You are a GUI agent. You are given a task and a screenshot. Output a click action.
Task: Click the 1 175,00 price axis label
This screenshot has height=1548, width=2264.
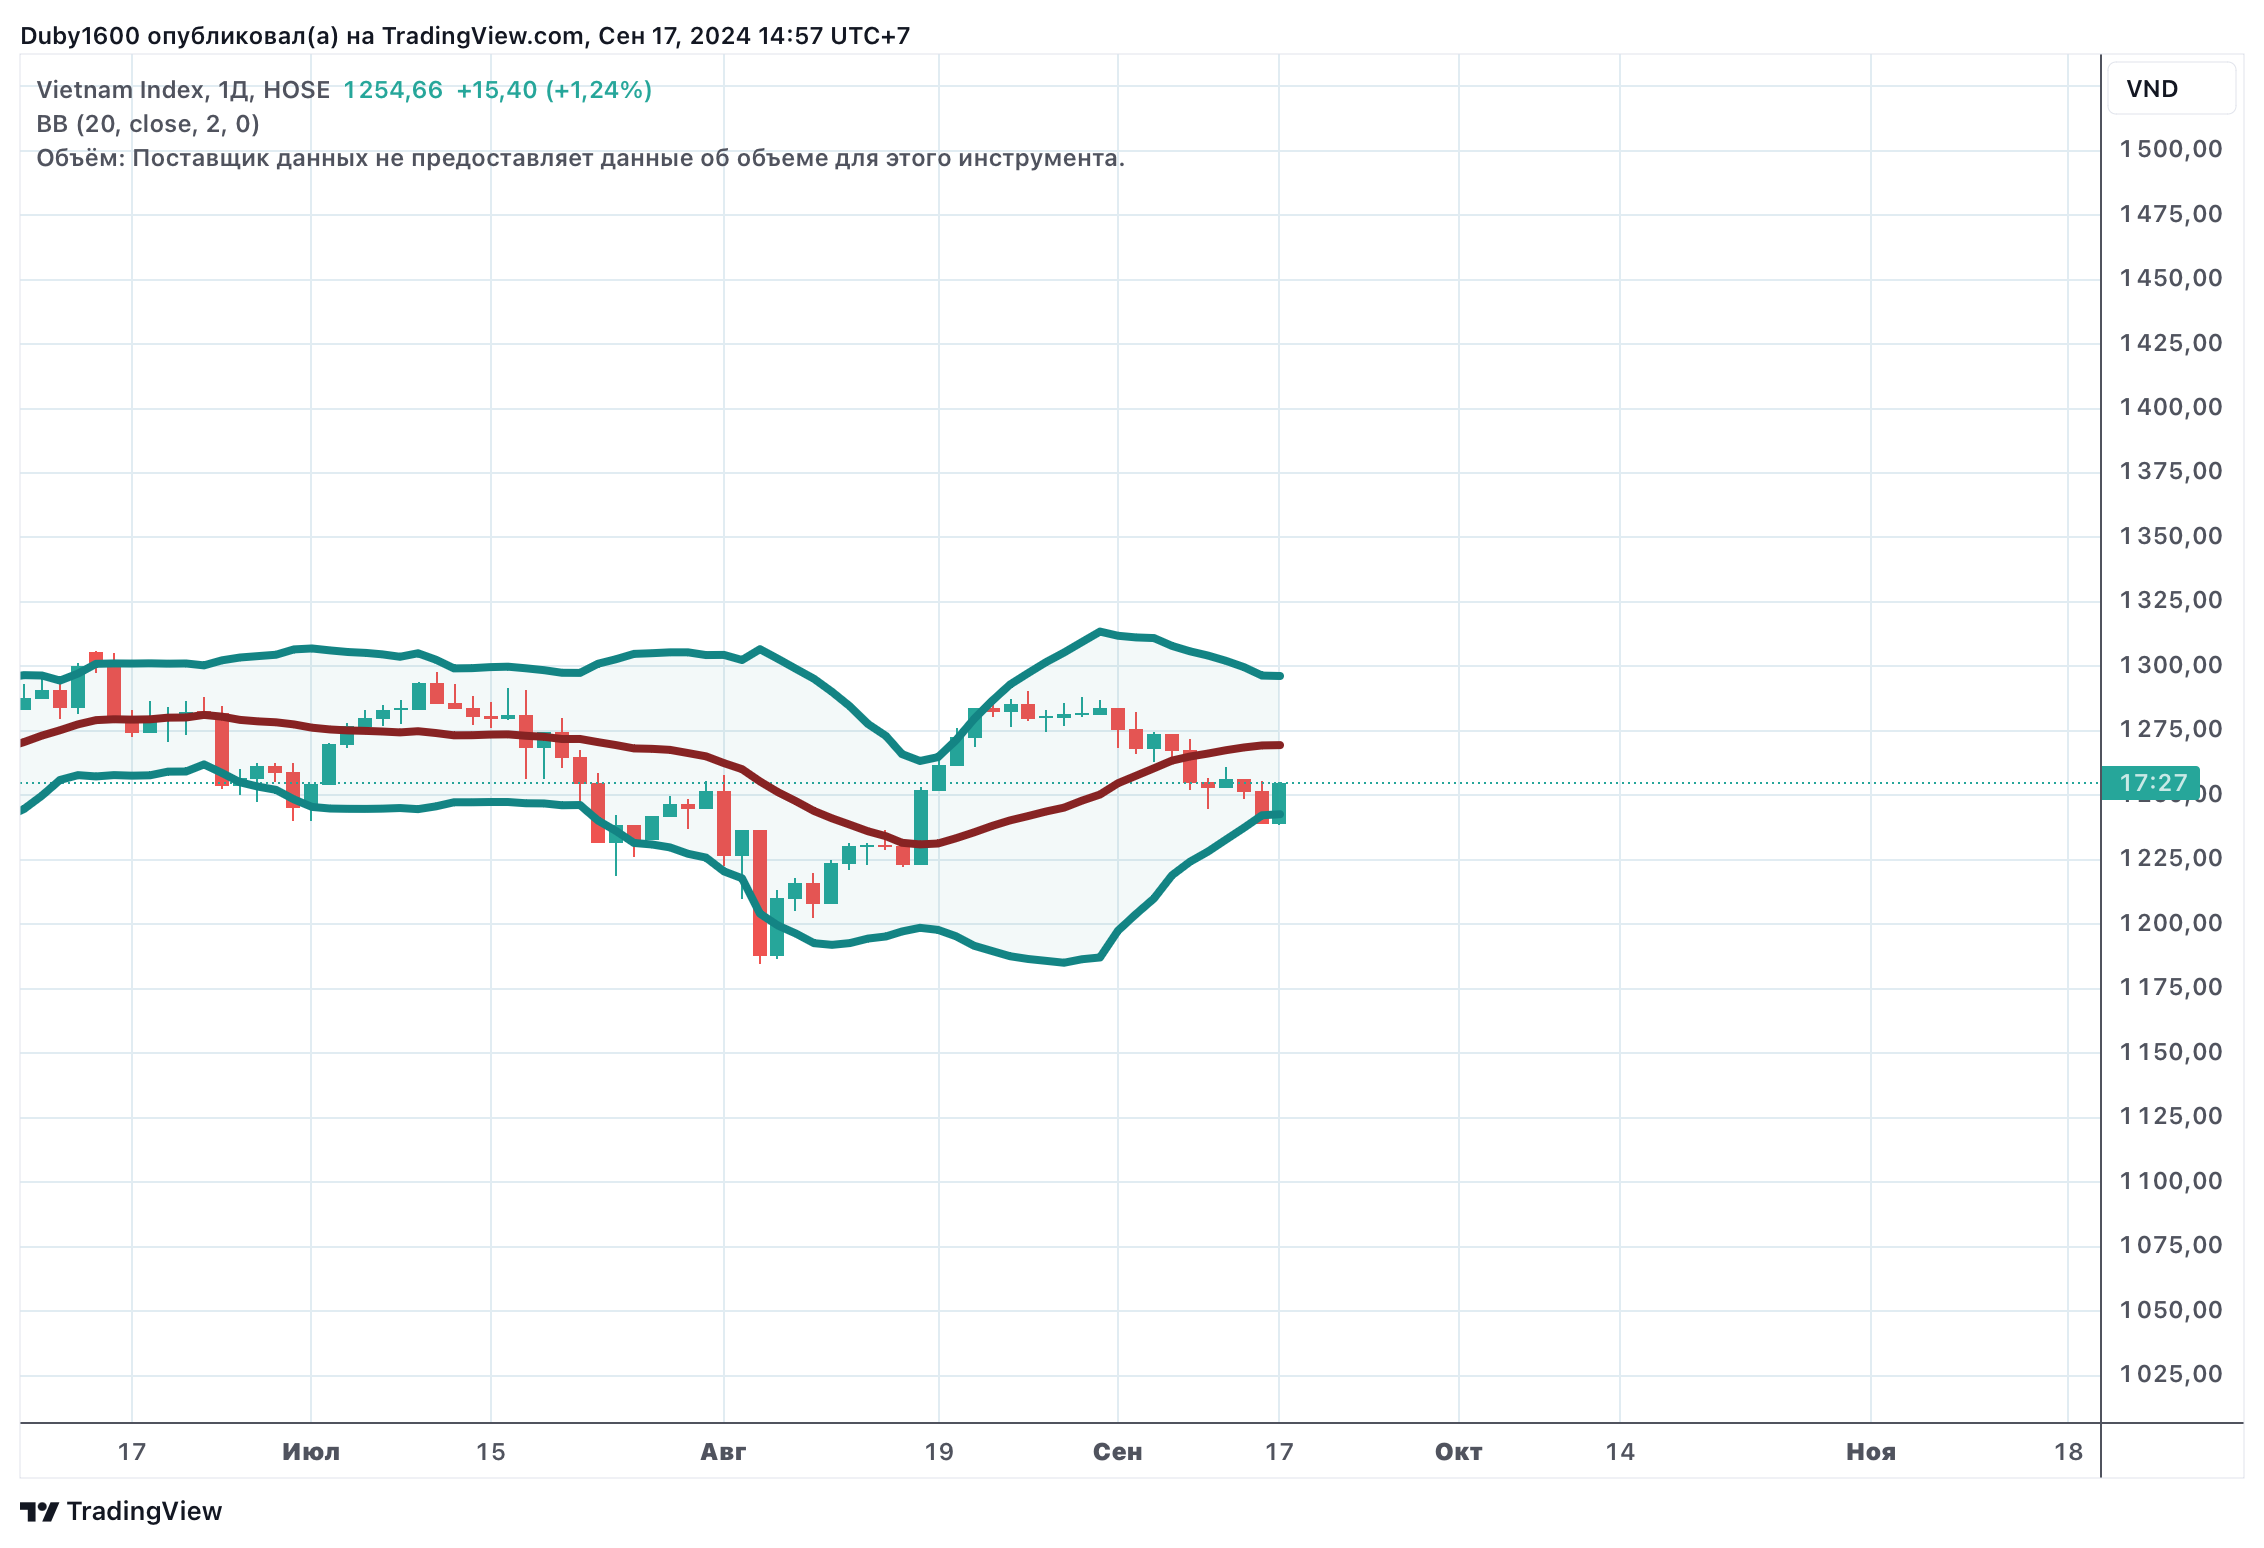(x=2171, y=987)
